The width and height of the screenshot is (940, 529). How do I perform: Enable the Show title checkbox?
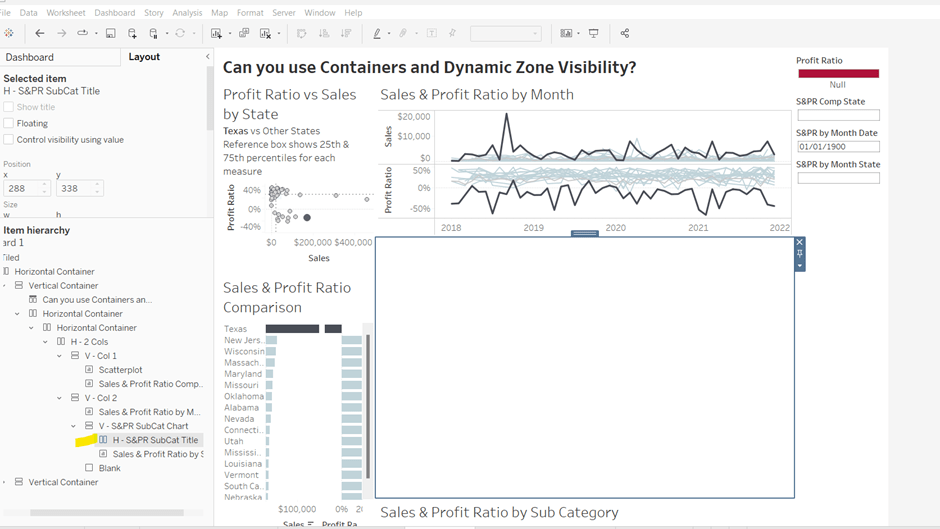(9, 107)
